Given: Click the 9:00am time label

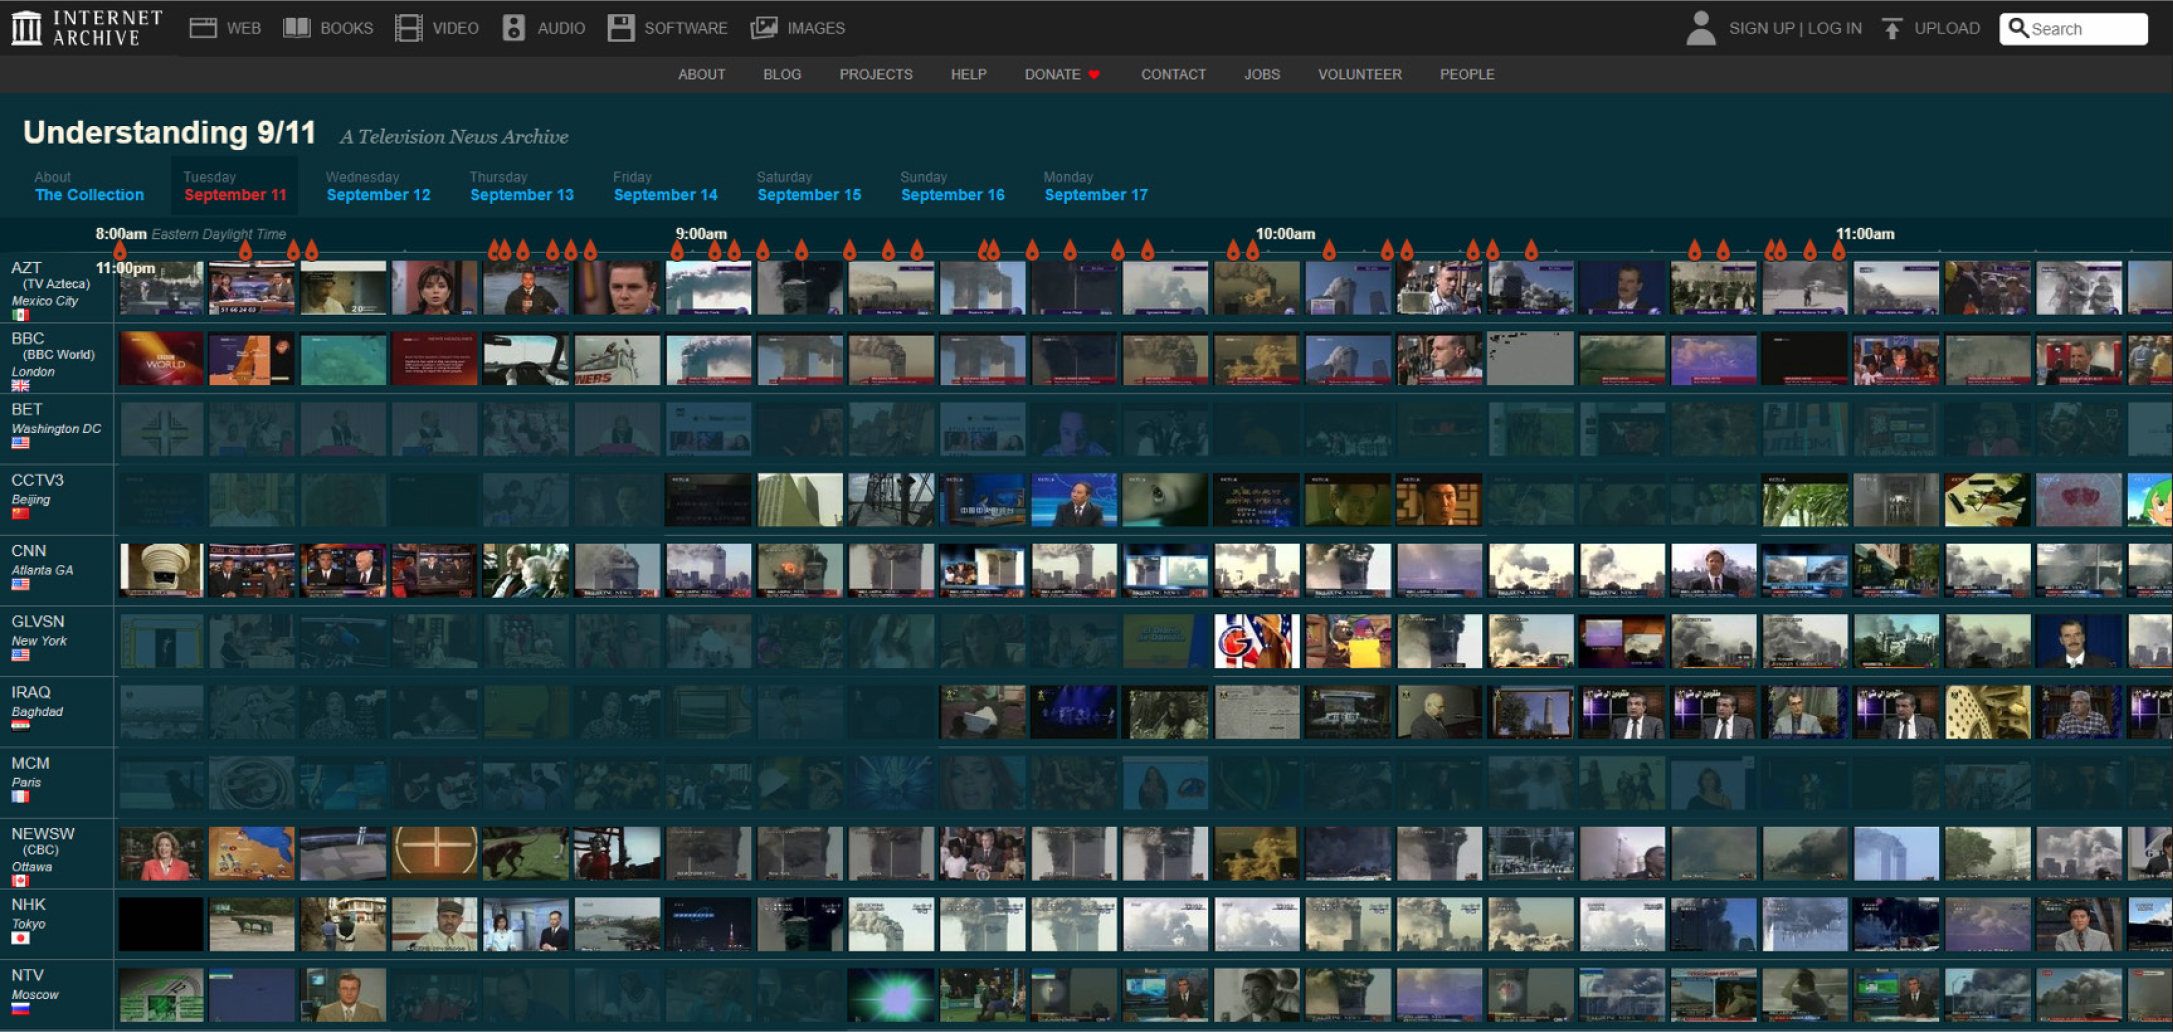Looking at the screenshot, I should click(701, 234).
